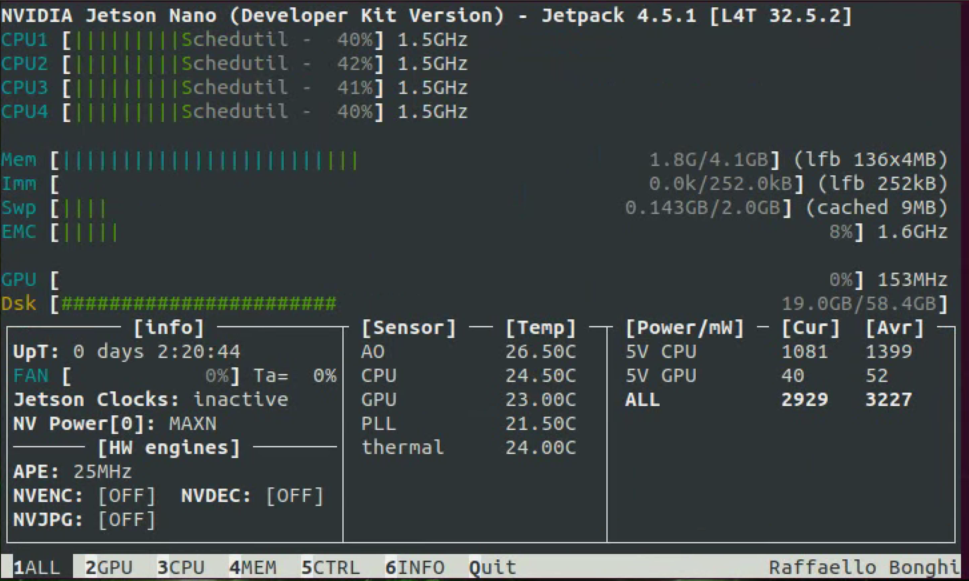The height and width of the screenshot is (581, 969).
Task: Click the [Avr] column header
Action: (895, 328)
